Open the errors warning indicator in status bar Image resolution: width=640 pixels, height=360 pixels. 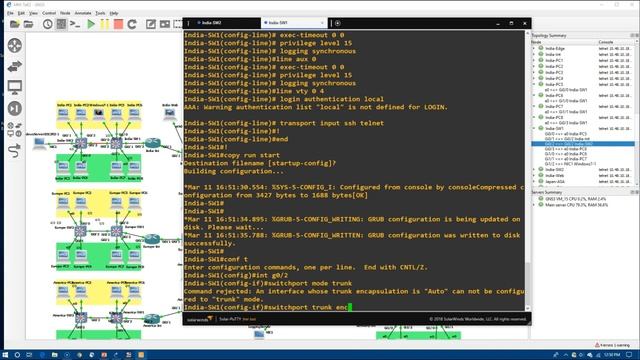point(612,345)
